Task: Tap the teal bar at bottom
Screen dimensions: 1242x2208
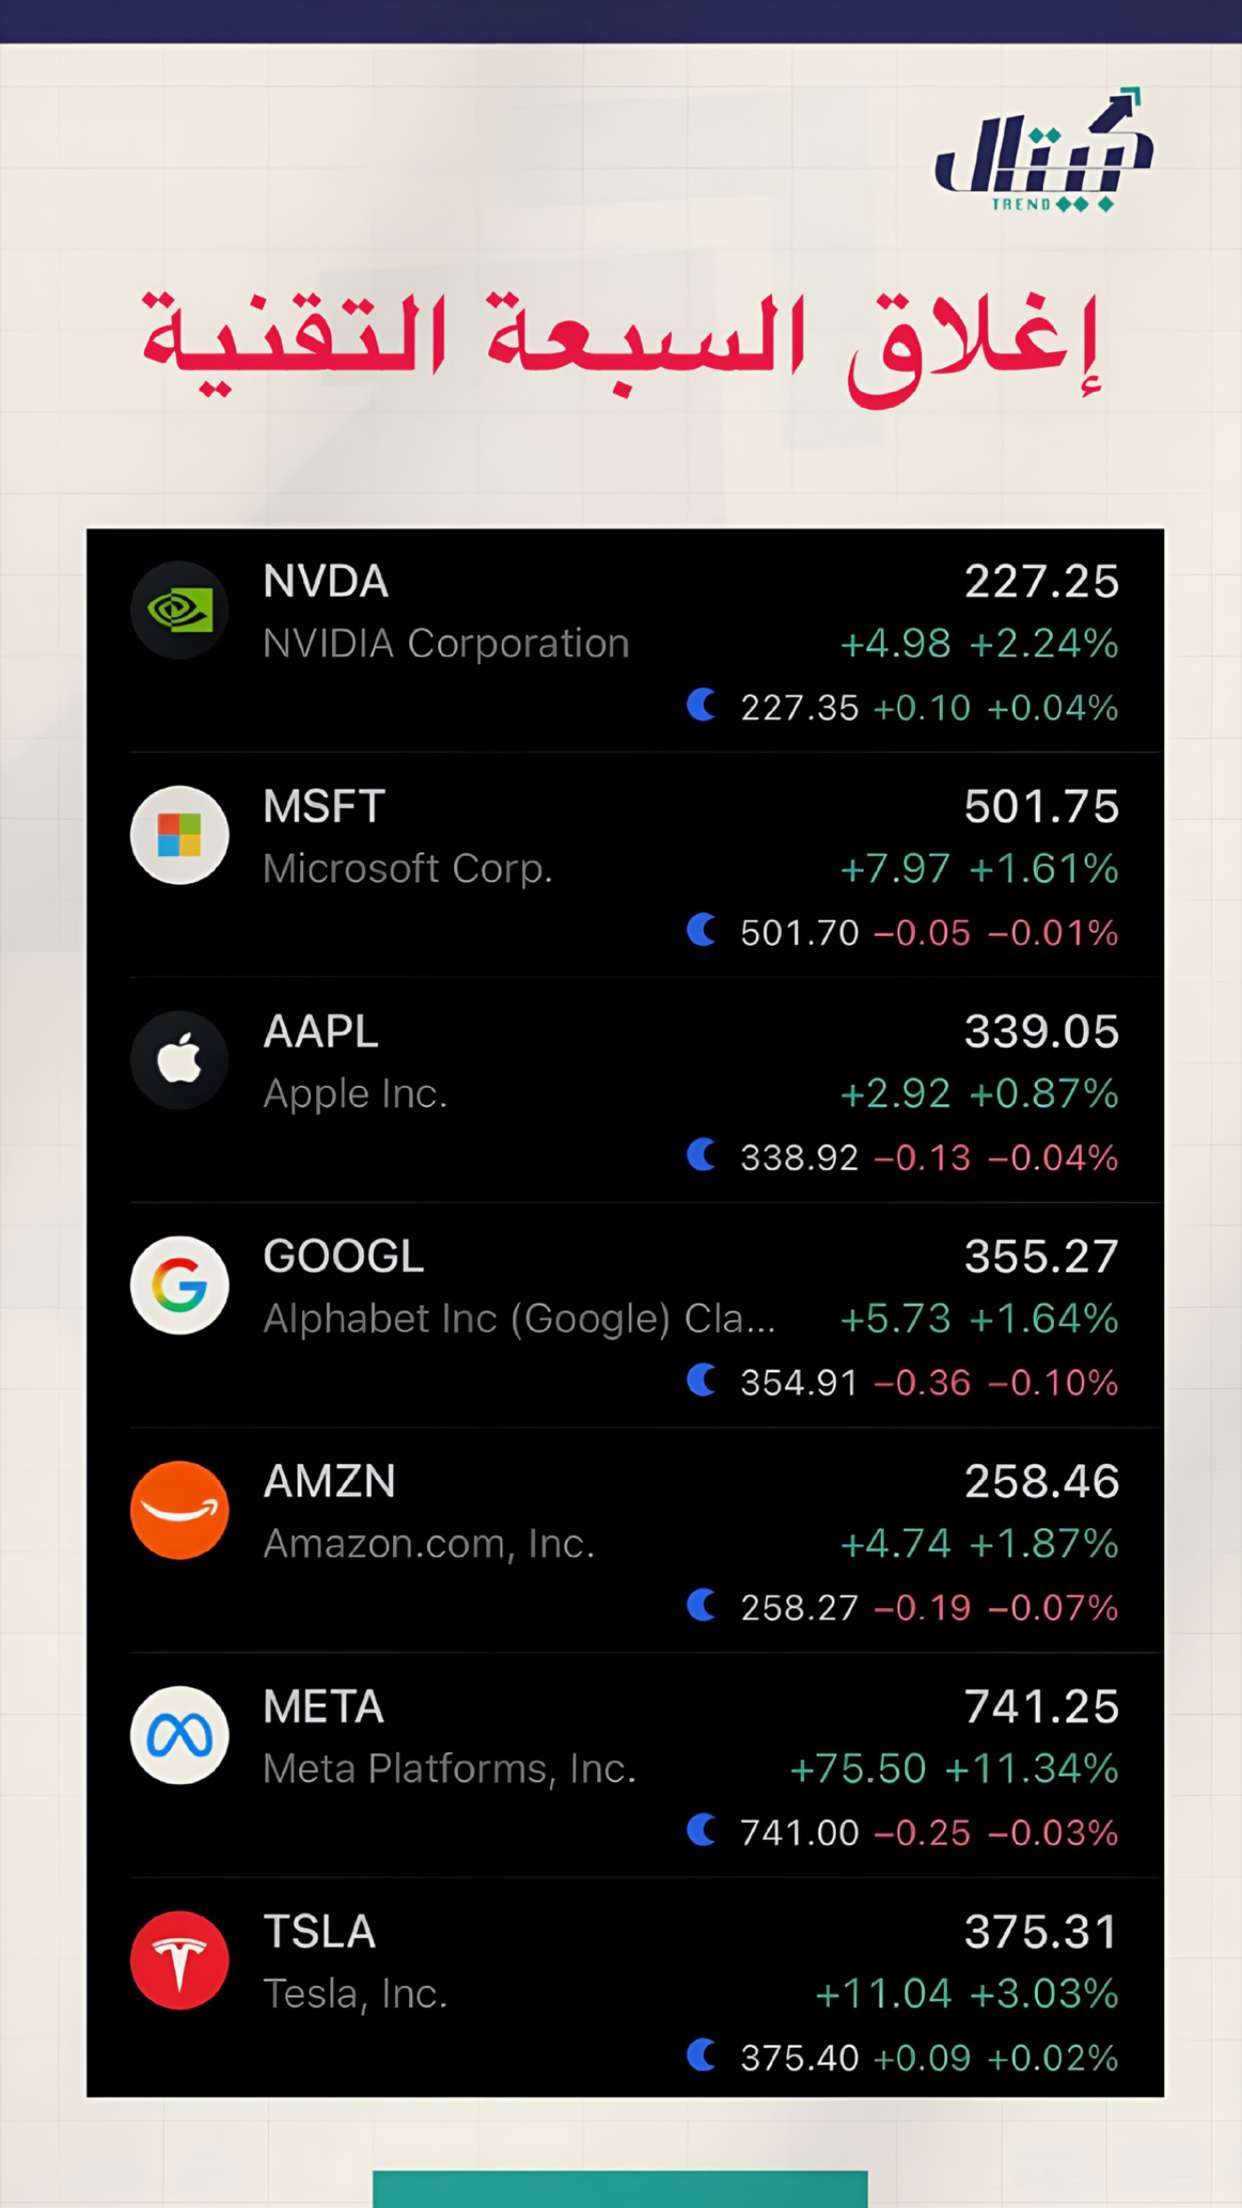Action: pos(620,2188)
